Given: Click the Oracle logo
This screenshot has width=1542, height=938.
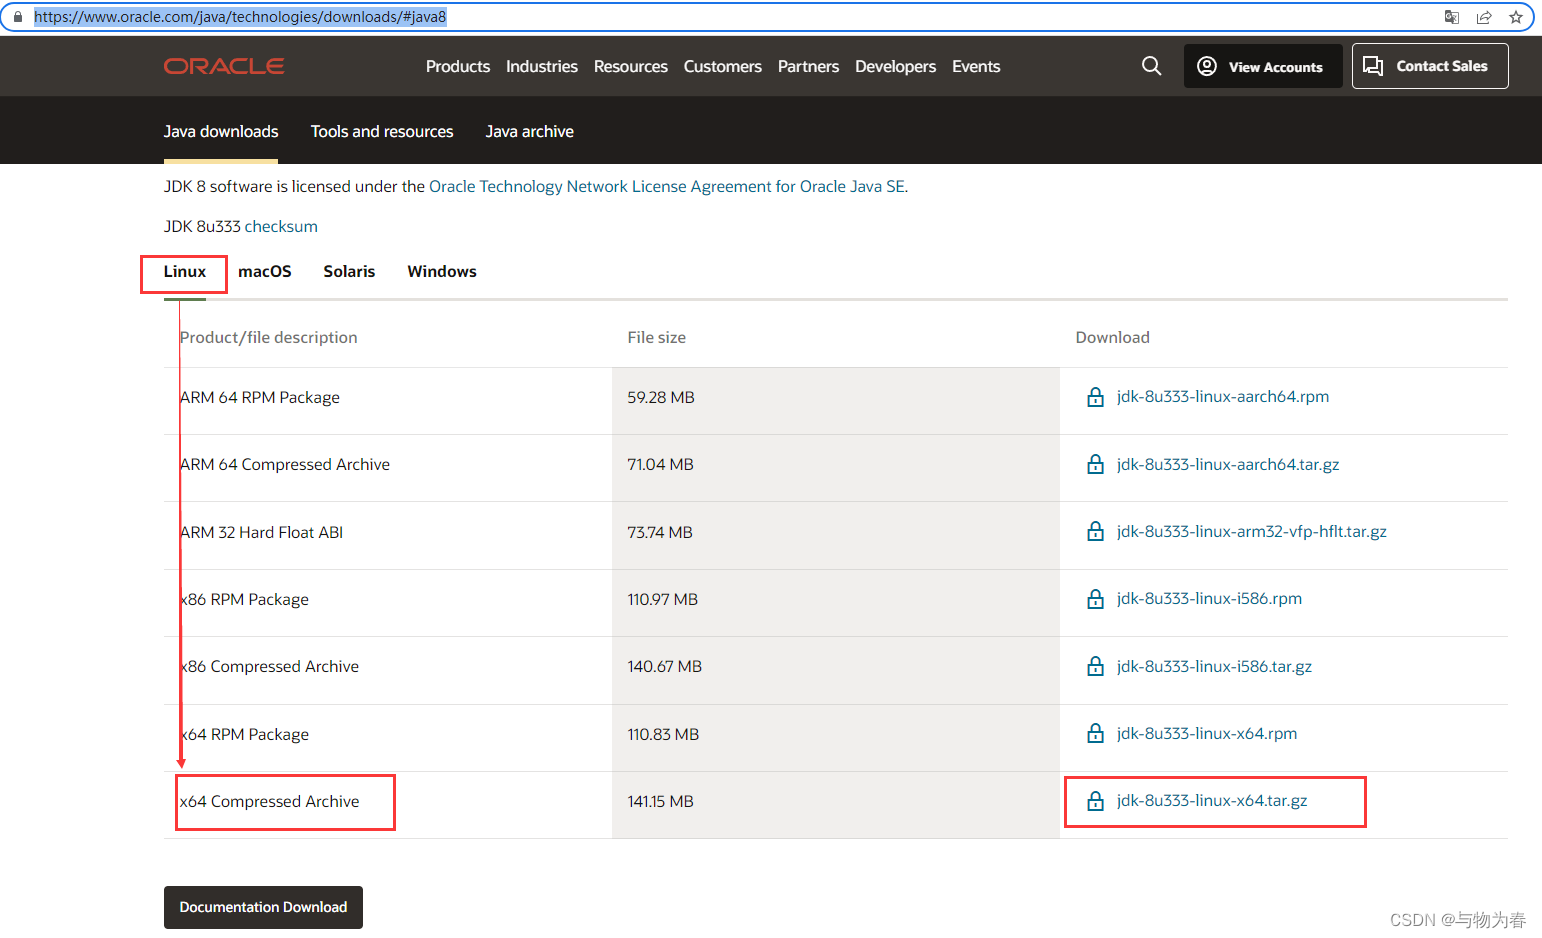Looking at the screenshot, I should [x=224, y=66].
